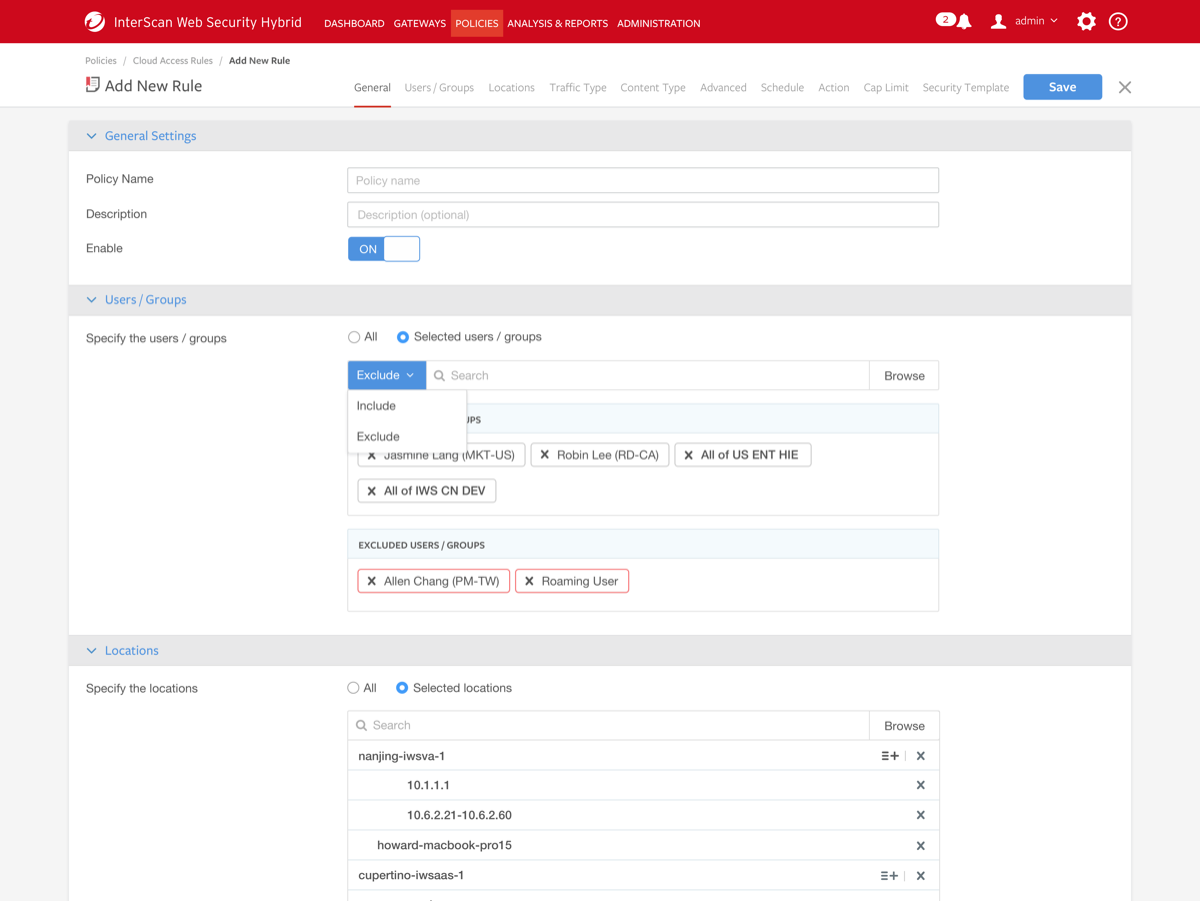The image size is (1200, 901).
Task: Remove Roaming User from excluded list
Action: [x=529, y=581]
